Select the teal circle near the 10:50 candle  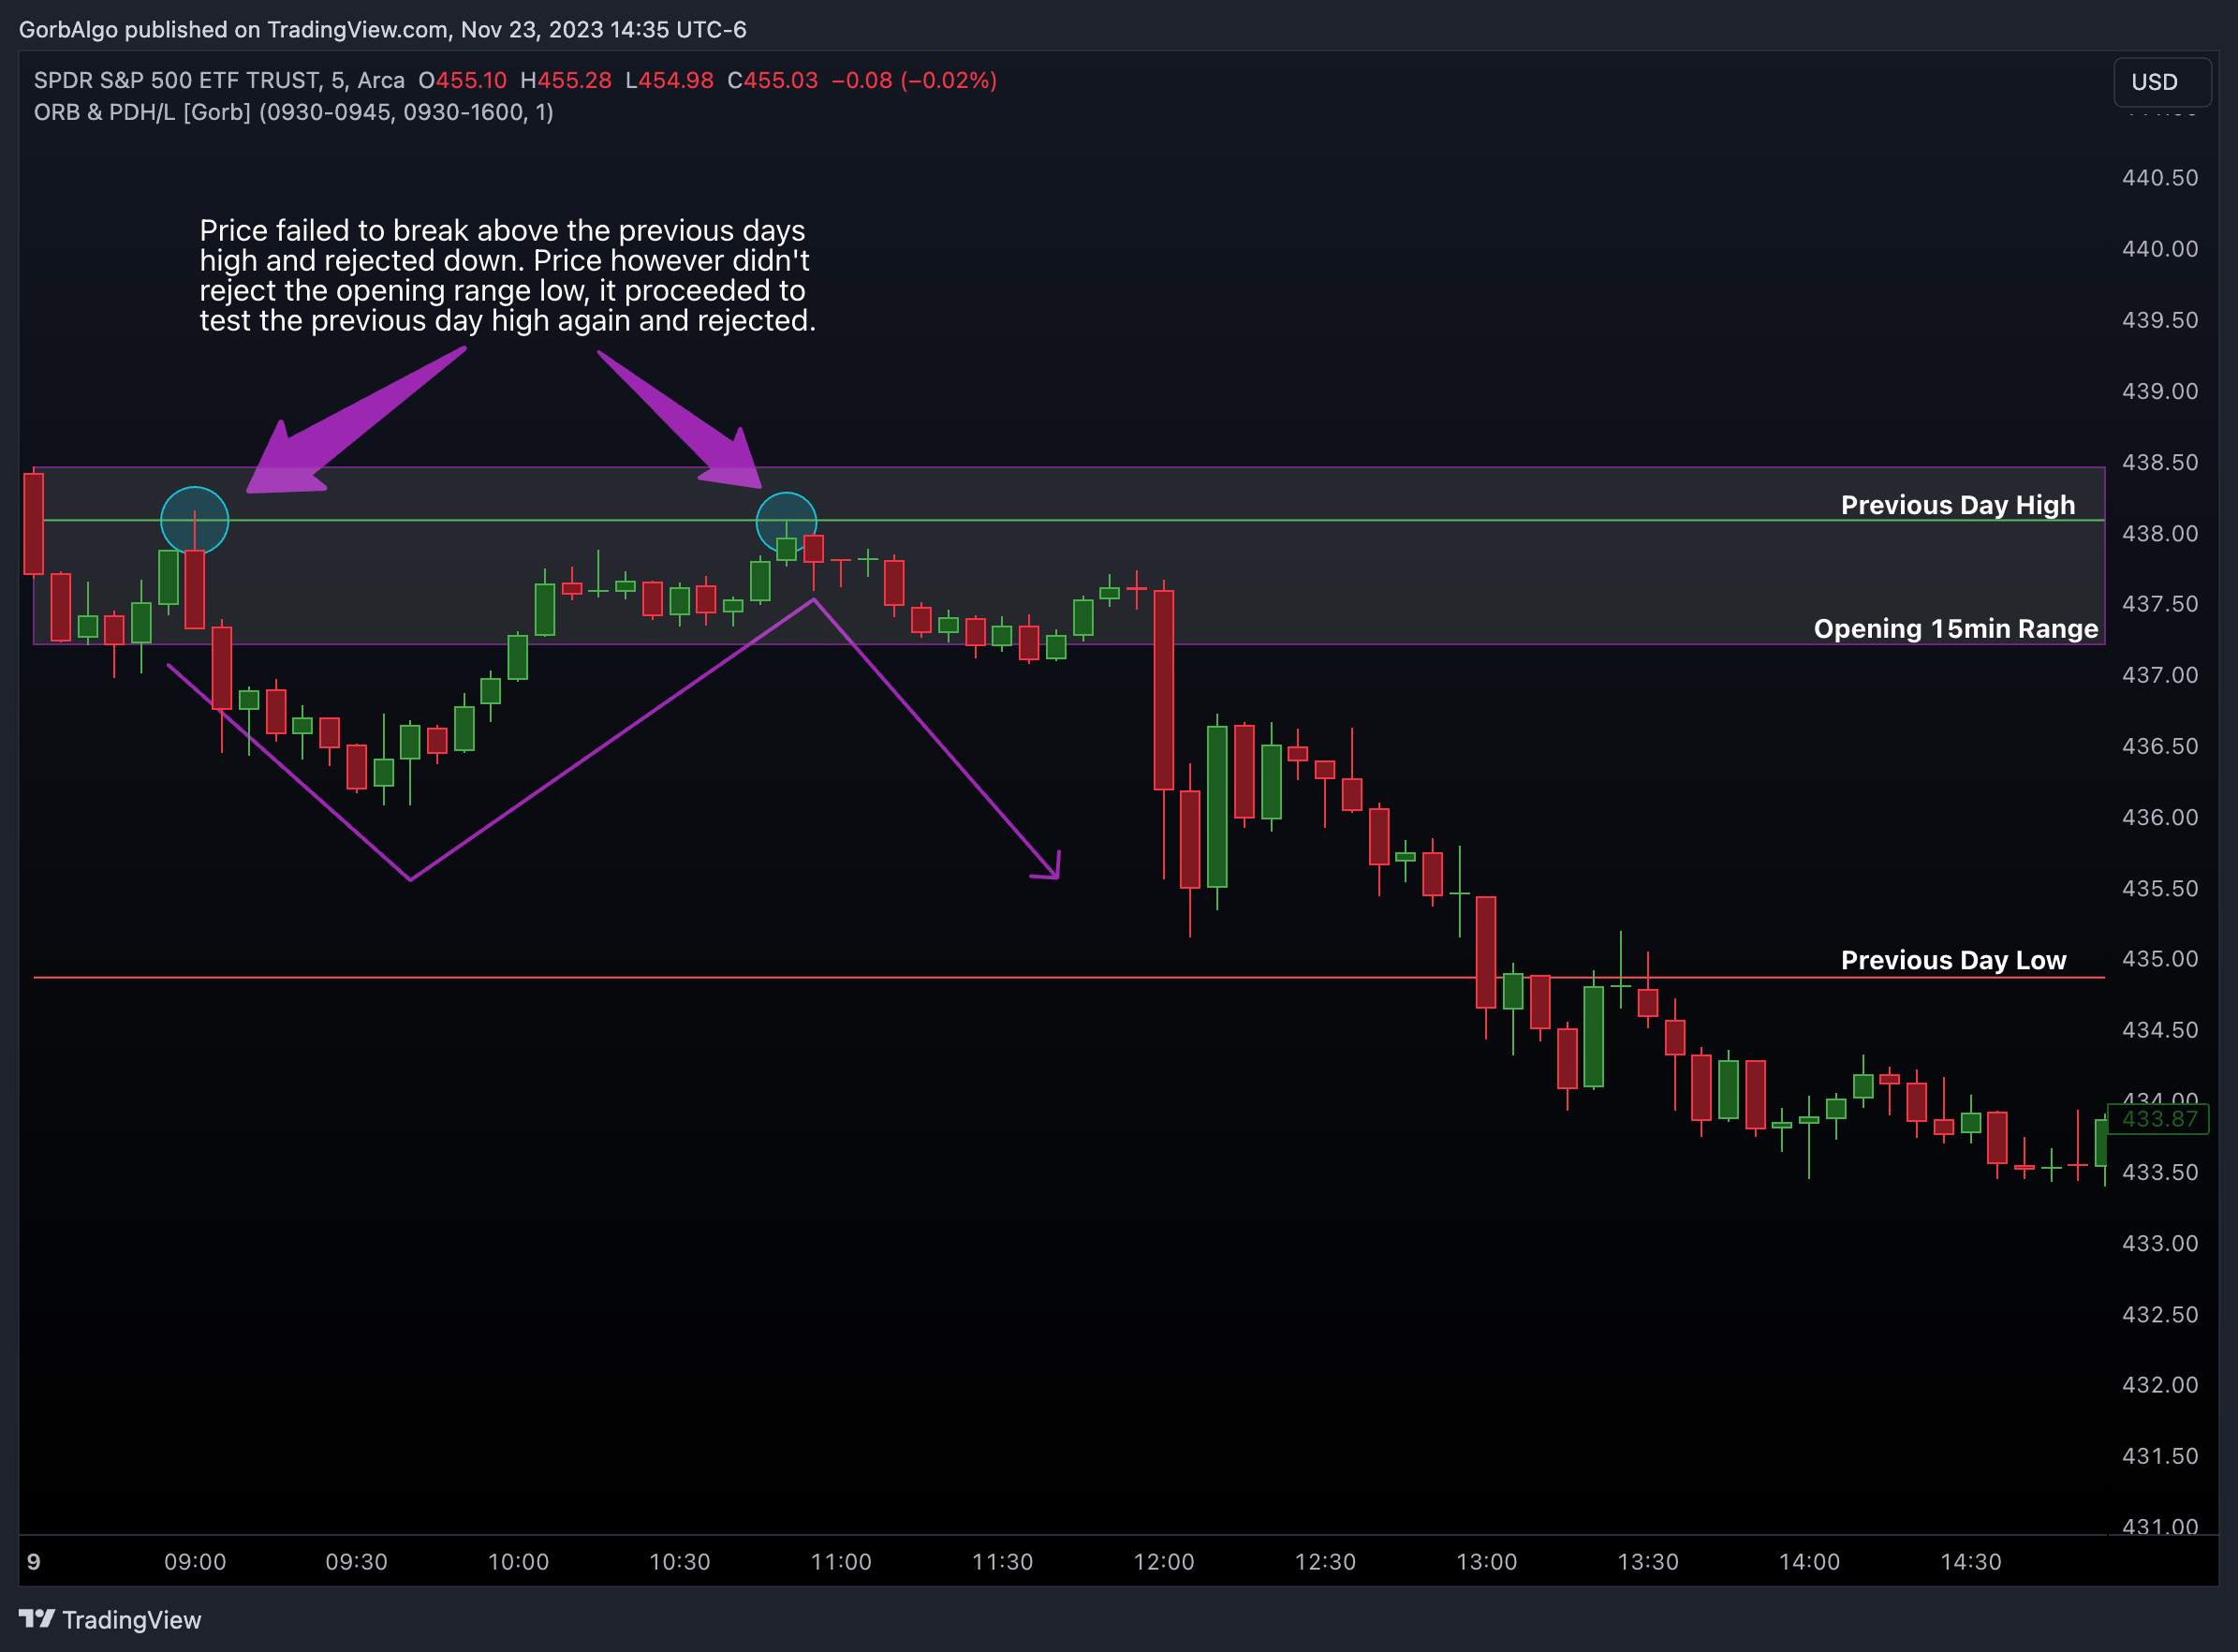point(787,522)
